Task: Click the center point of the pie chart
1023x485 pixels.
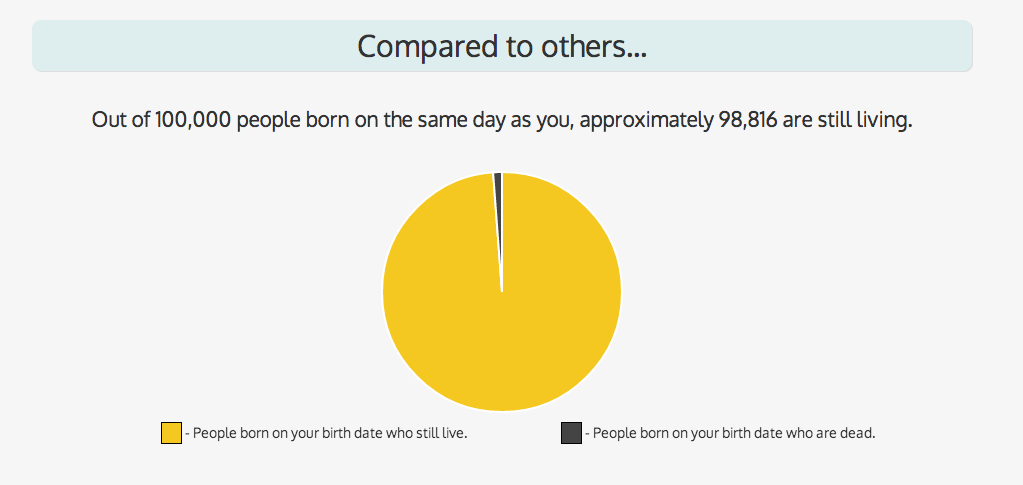Action: click(x=502, y=291)
